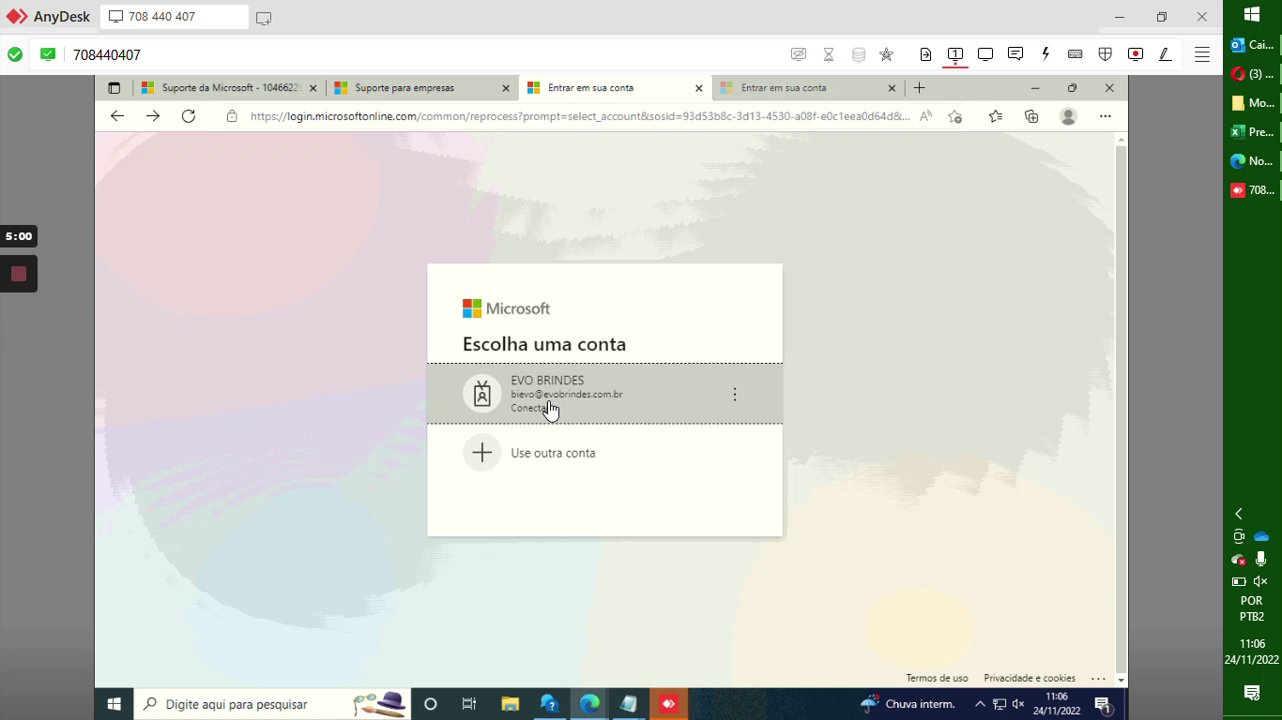Click the remote Windows Start button

click(114, 704)
